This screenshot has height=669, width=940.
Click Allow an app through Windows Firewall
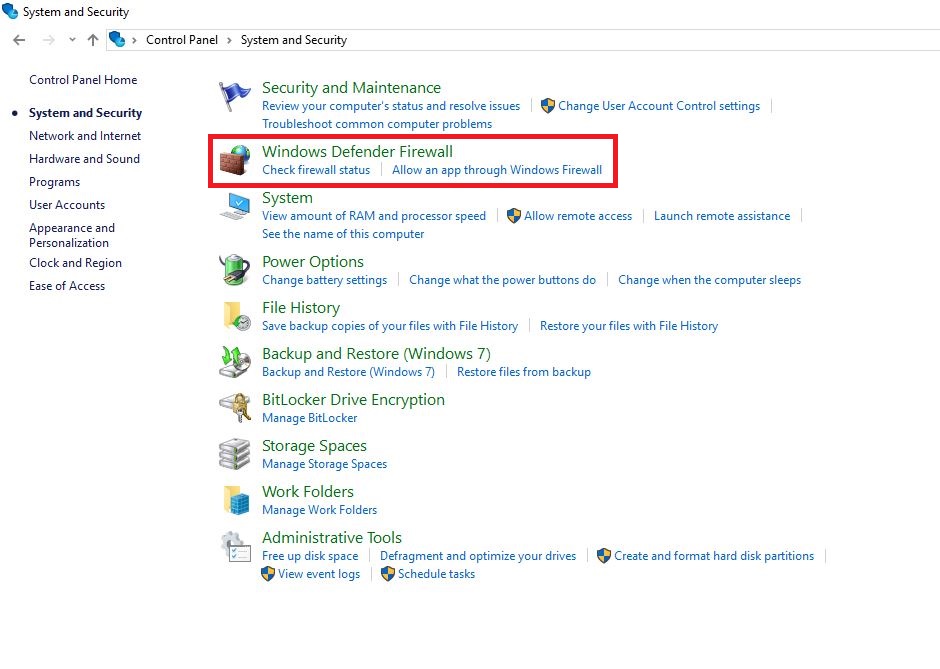pyautogui.click(x=497, y=170)
